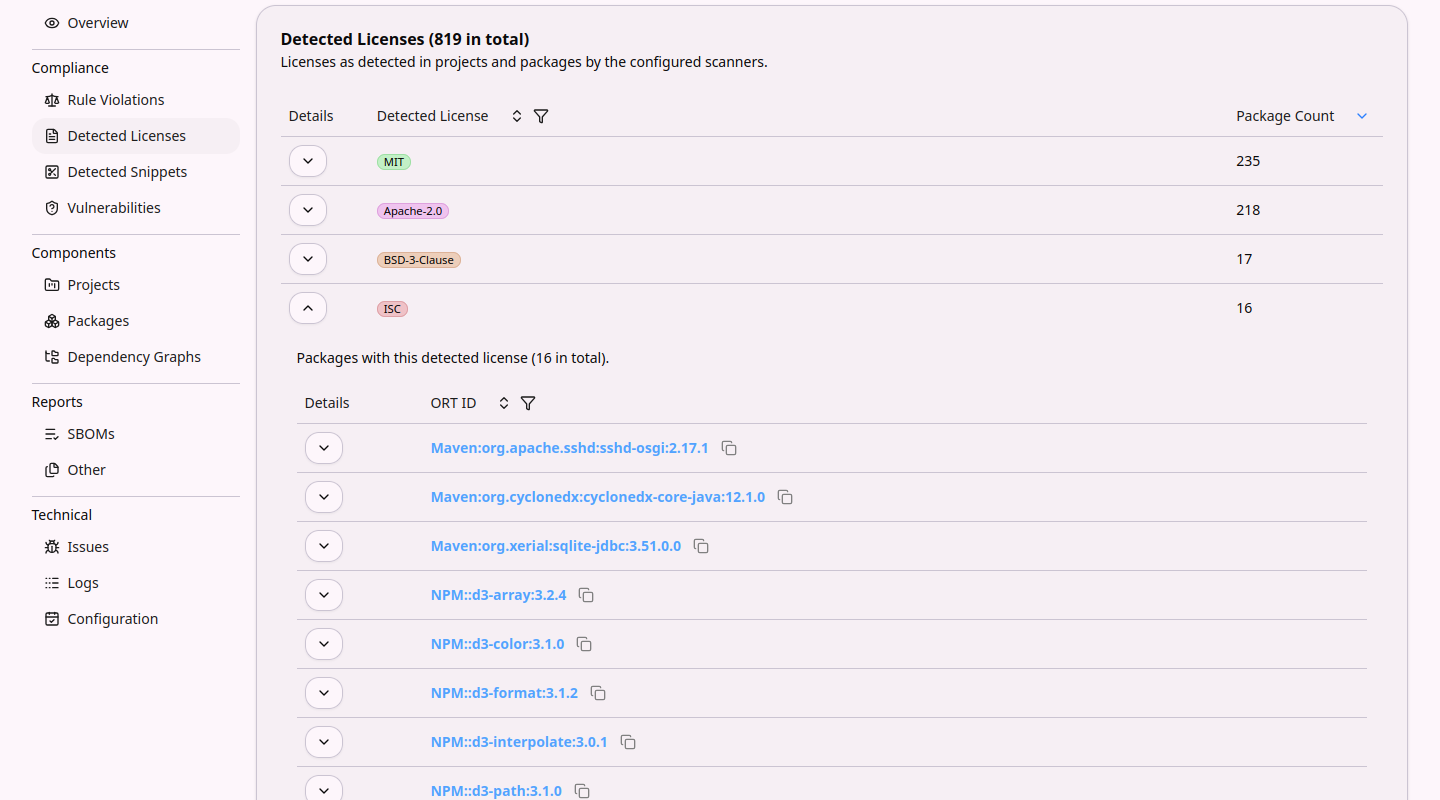Open the NPM::d3-path:3.1.0 package link
1440x800 pixels.
click(x=496, y=790)
